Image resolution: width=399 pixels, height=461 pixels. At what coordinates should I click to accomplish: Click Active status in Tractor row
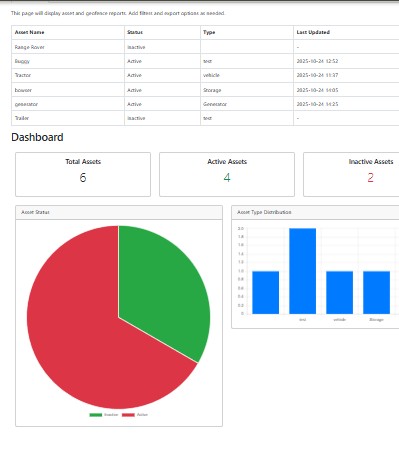pos(134,75)
